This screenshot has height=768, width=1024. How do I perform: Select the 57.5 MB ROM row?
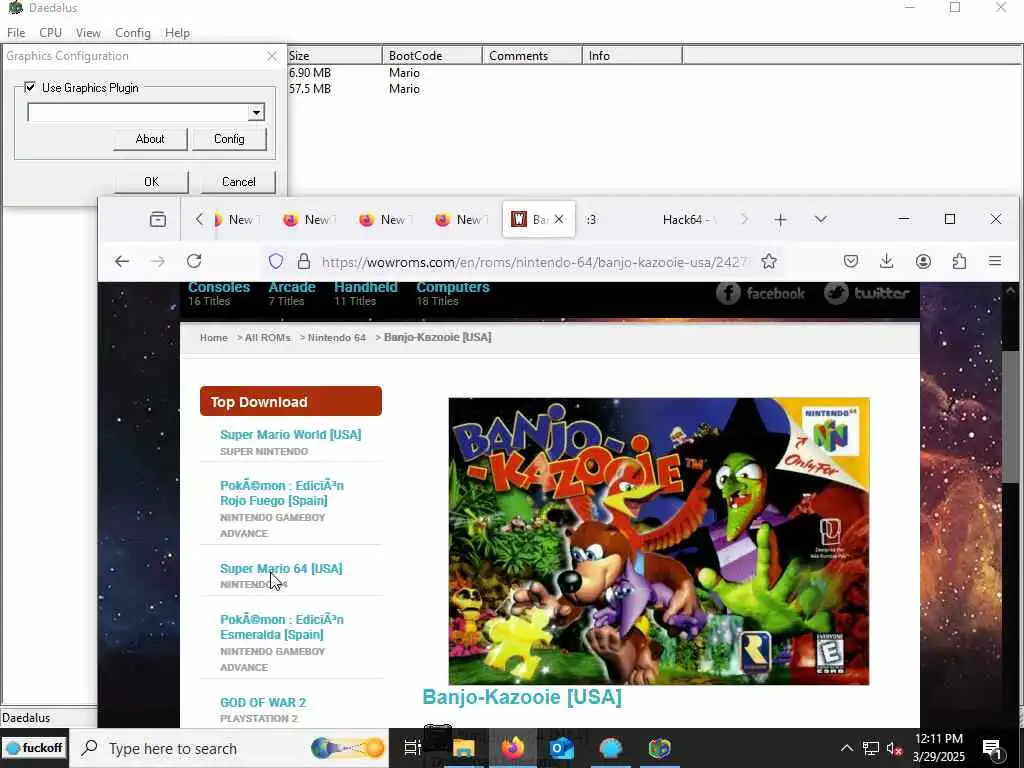(654, 89)
